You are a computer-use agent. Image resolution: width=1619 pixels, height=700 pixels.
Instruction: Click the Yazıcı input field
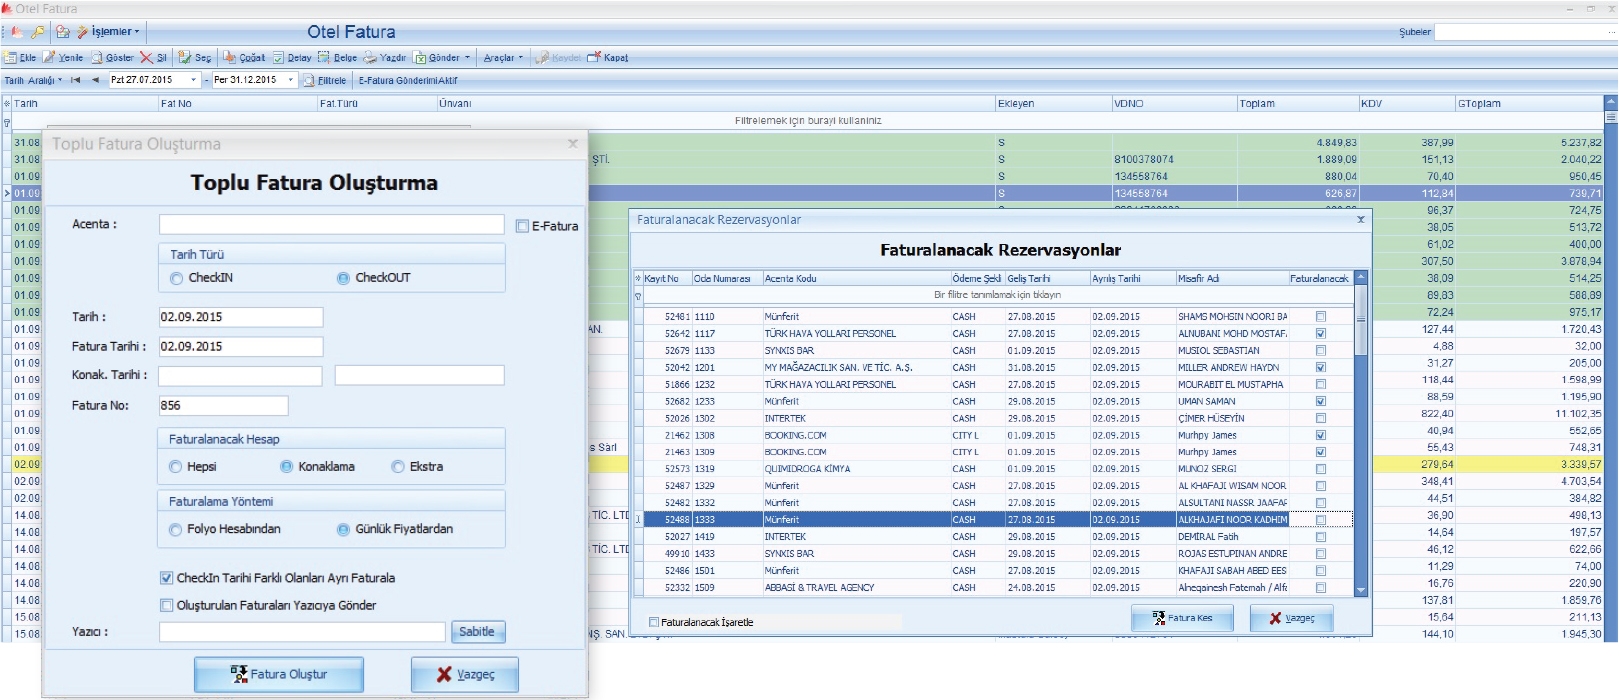pos(302,632)
